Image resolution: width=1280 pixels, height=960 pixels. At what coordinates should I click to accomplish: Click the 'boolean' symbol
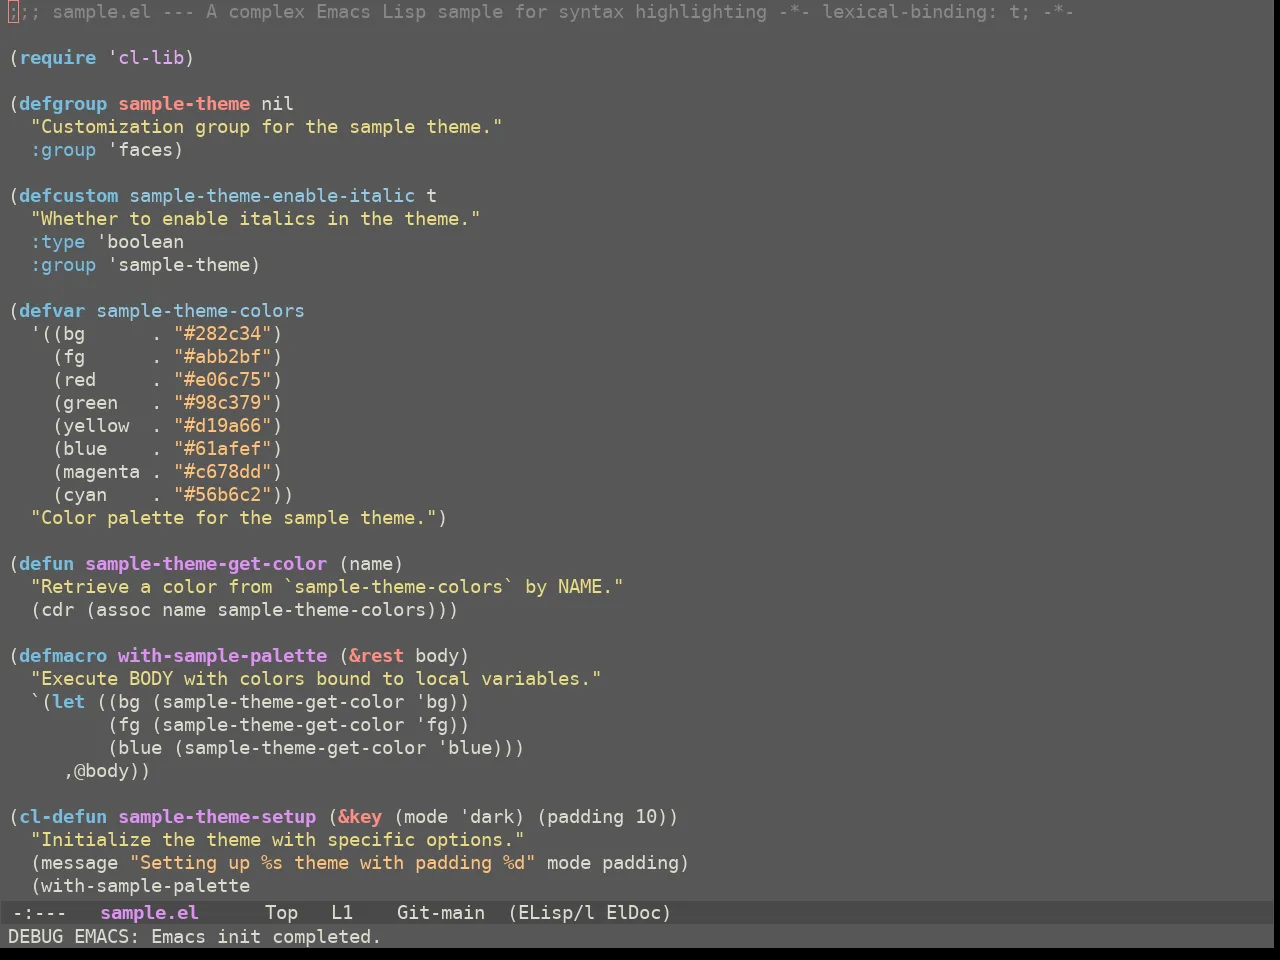[145, 241]
